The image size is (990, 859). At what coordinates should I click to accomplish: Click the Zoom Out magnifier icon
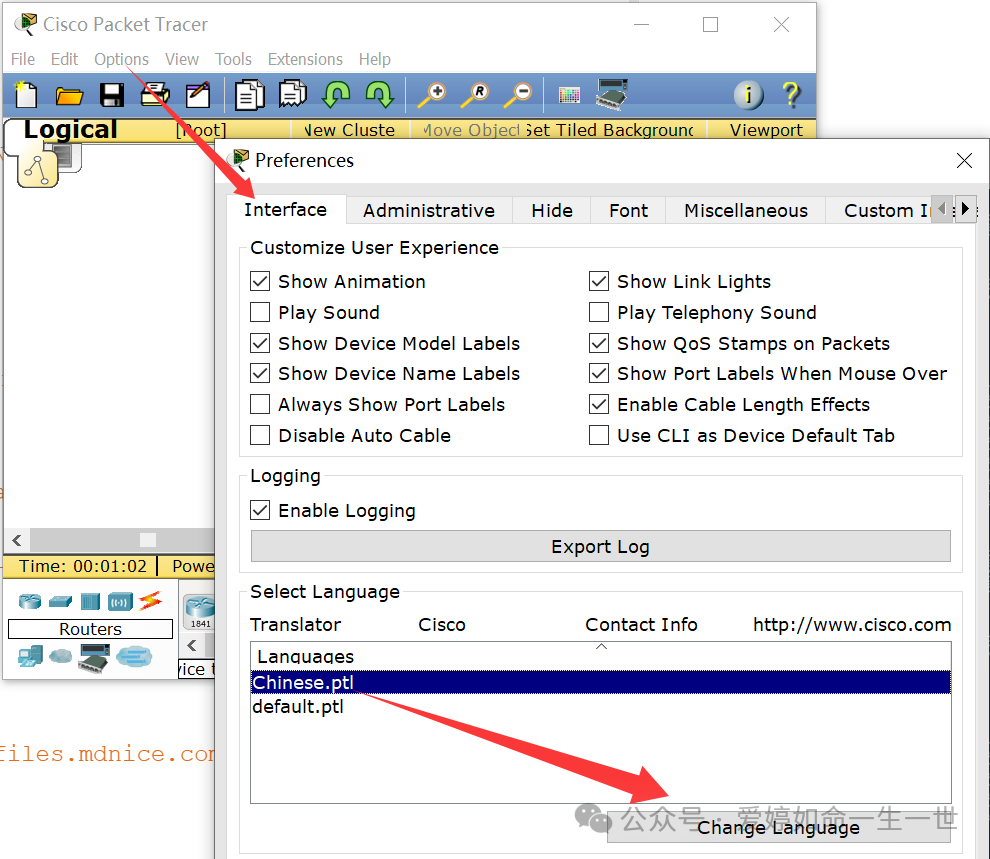tap(518, 95)
